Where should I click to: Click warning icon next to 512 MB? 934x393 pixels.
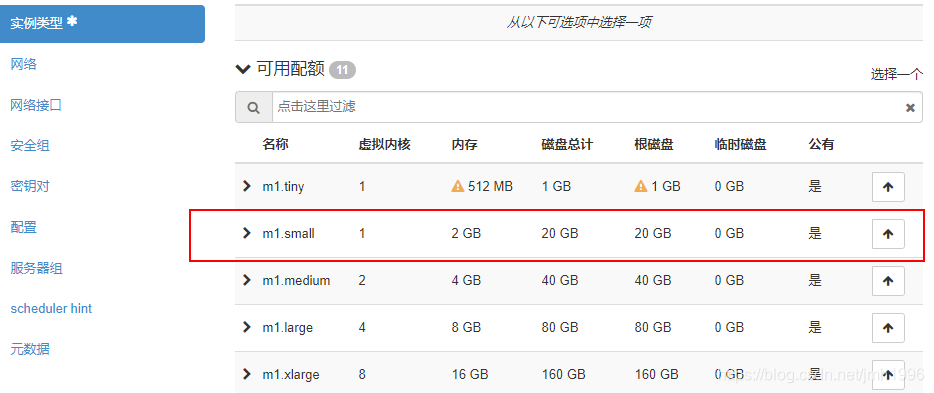pos(457,186)
